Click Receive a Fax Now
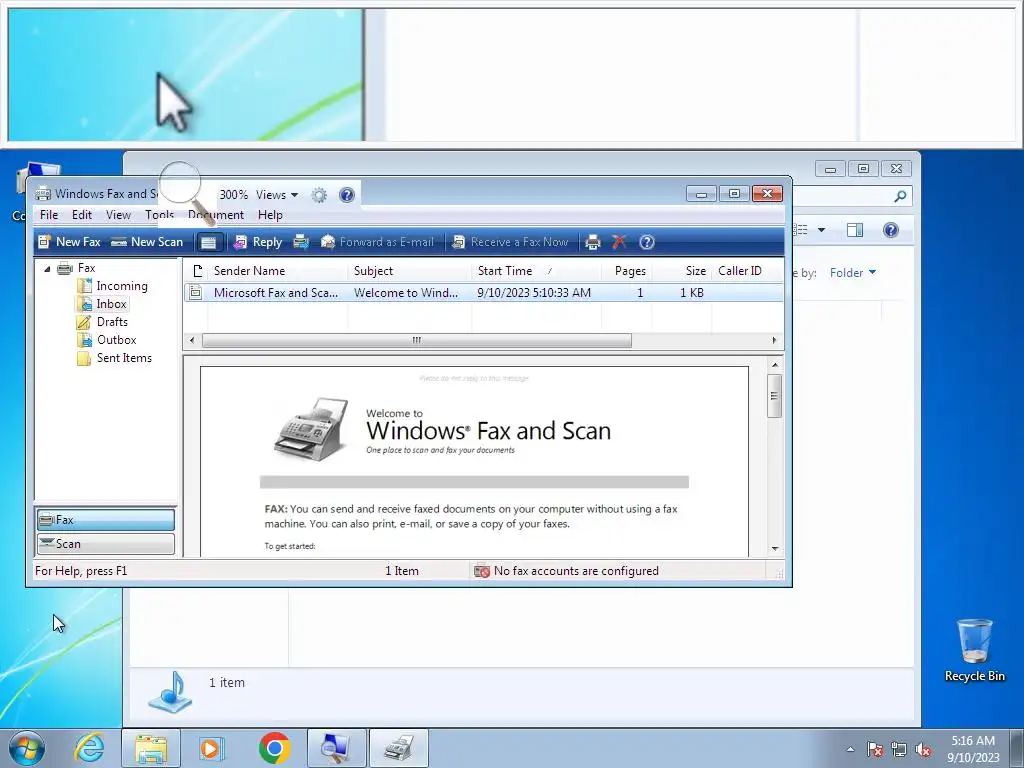Viewport: 1024px width, 768px height. point(511,242)
